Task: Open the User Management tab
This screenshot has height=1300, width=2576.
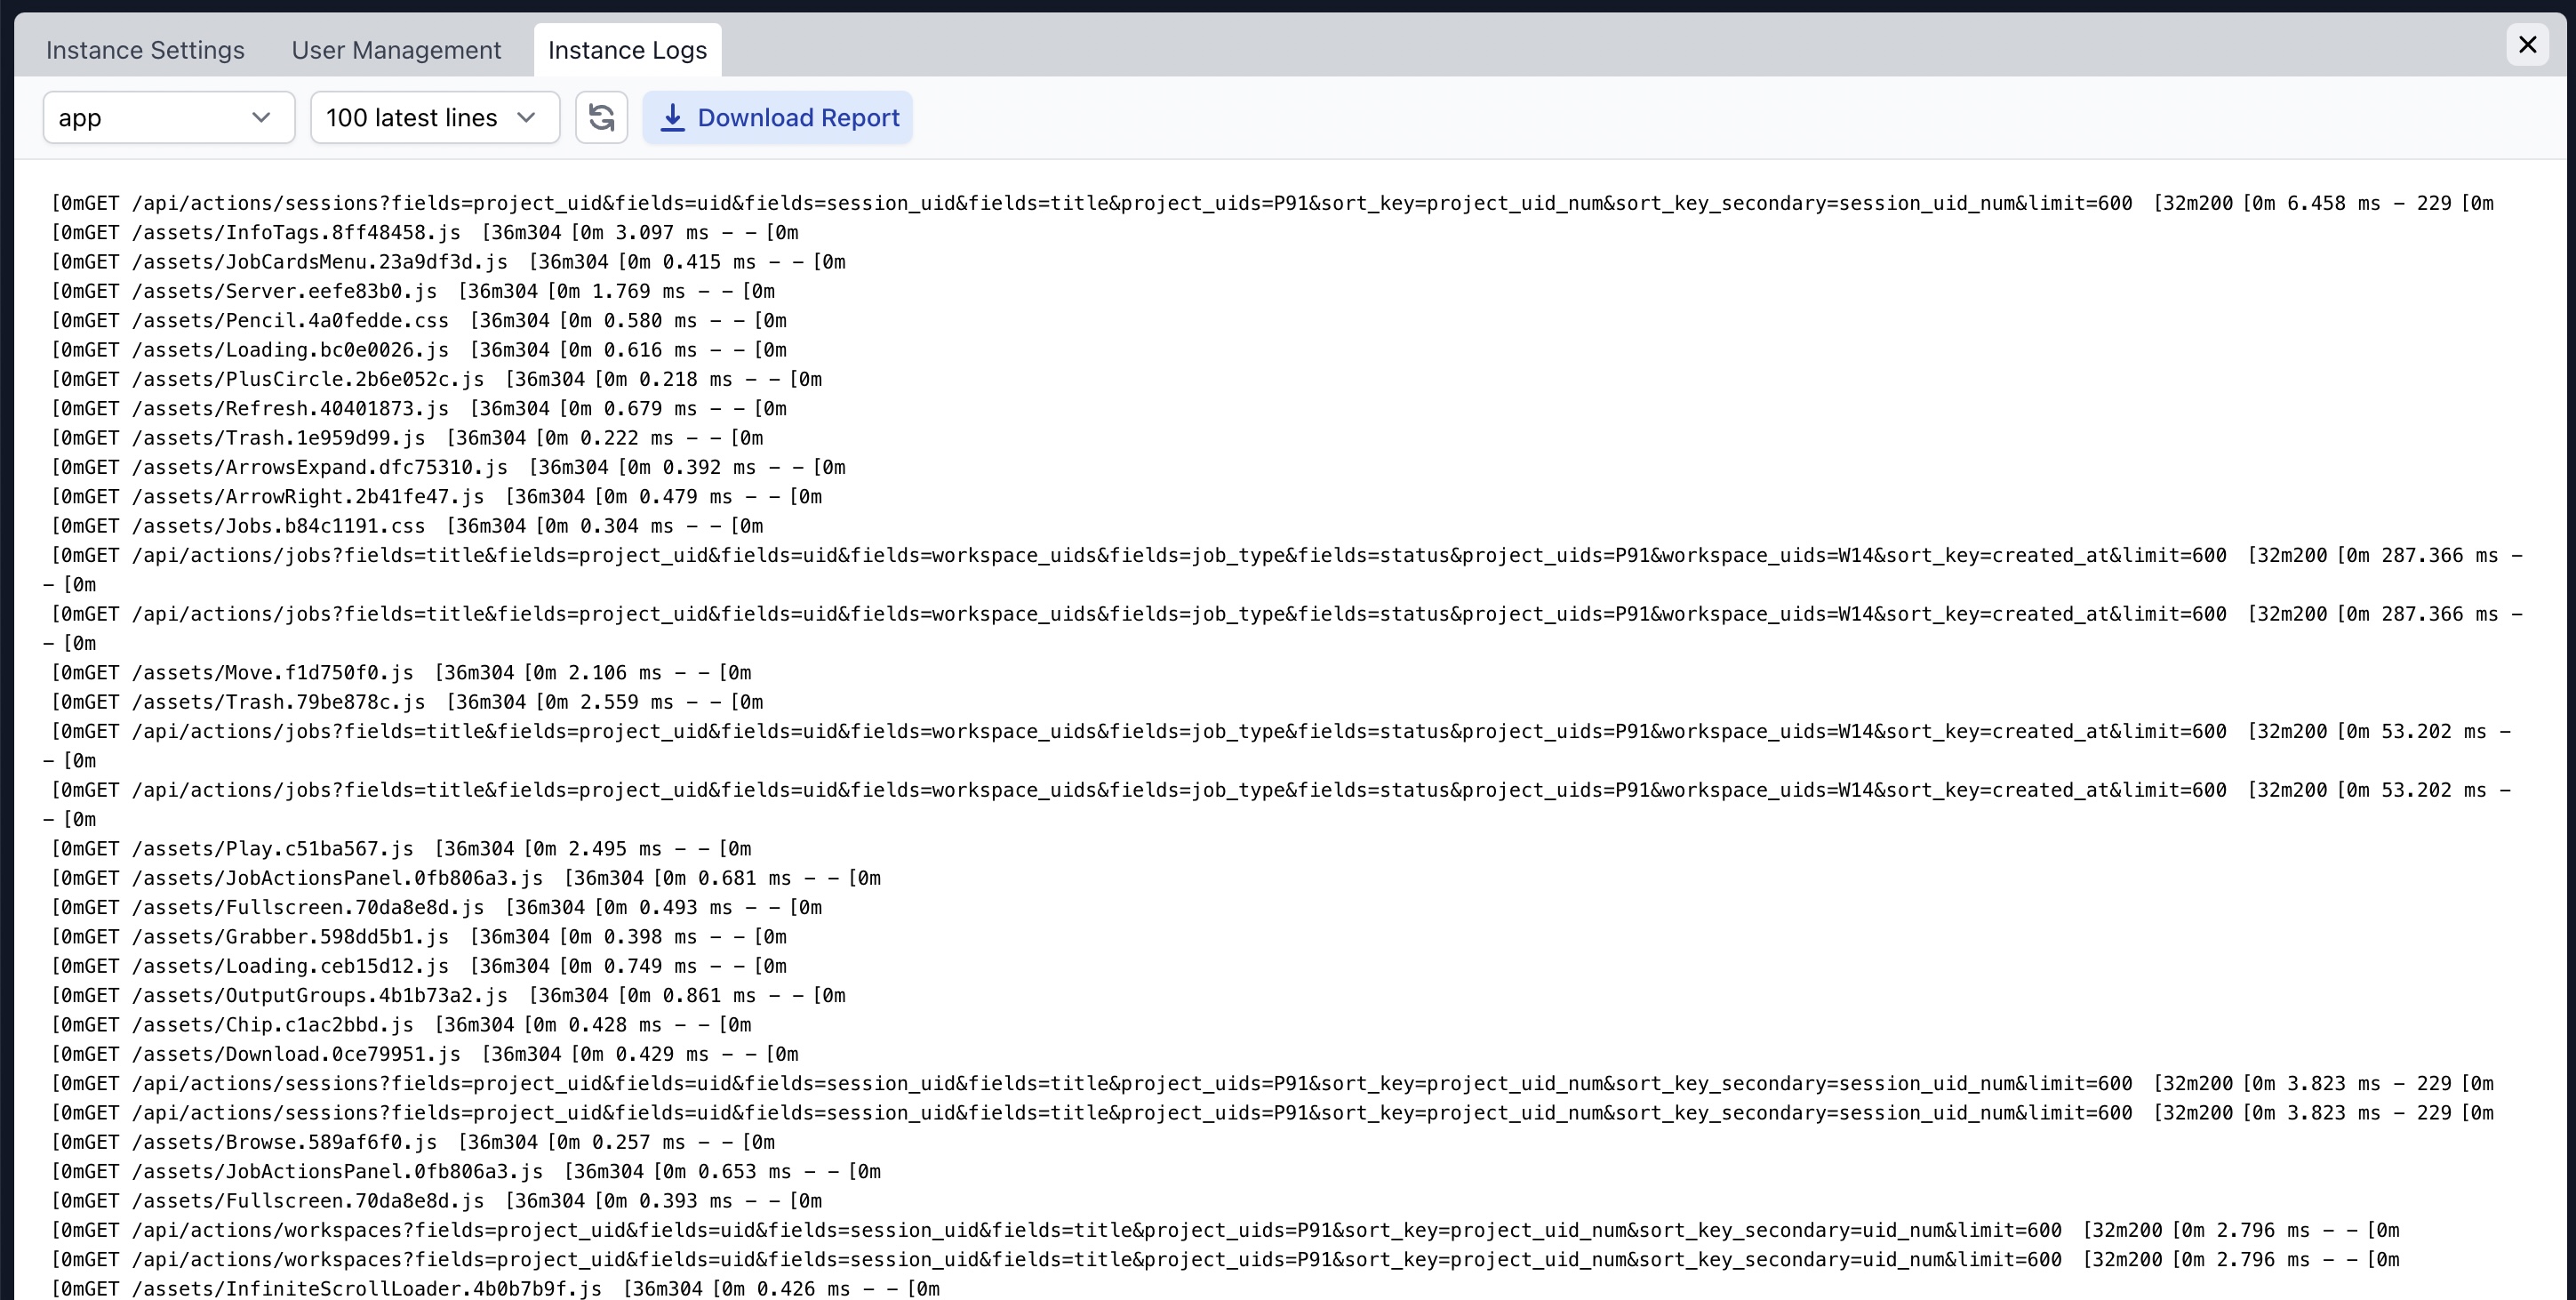Action: [396, 50]
